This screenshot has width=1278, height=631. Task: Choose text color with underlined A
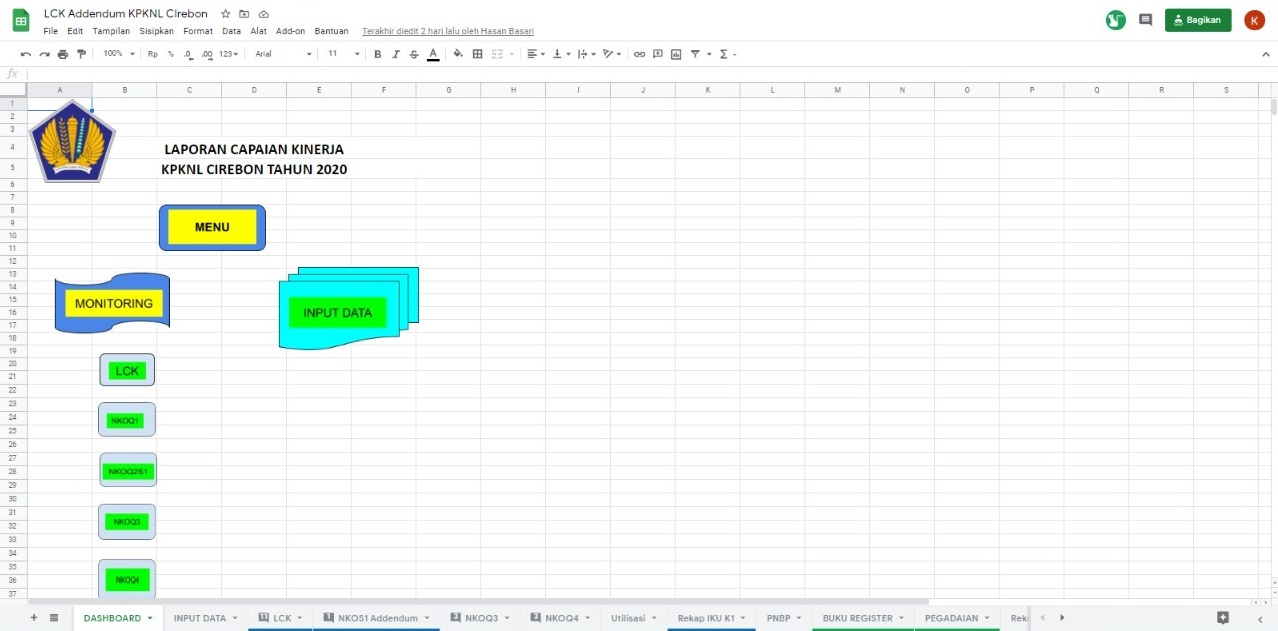tap(433, 54)
